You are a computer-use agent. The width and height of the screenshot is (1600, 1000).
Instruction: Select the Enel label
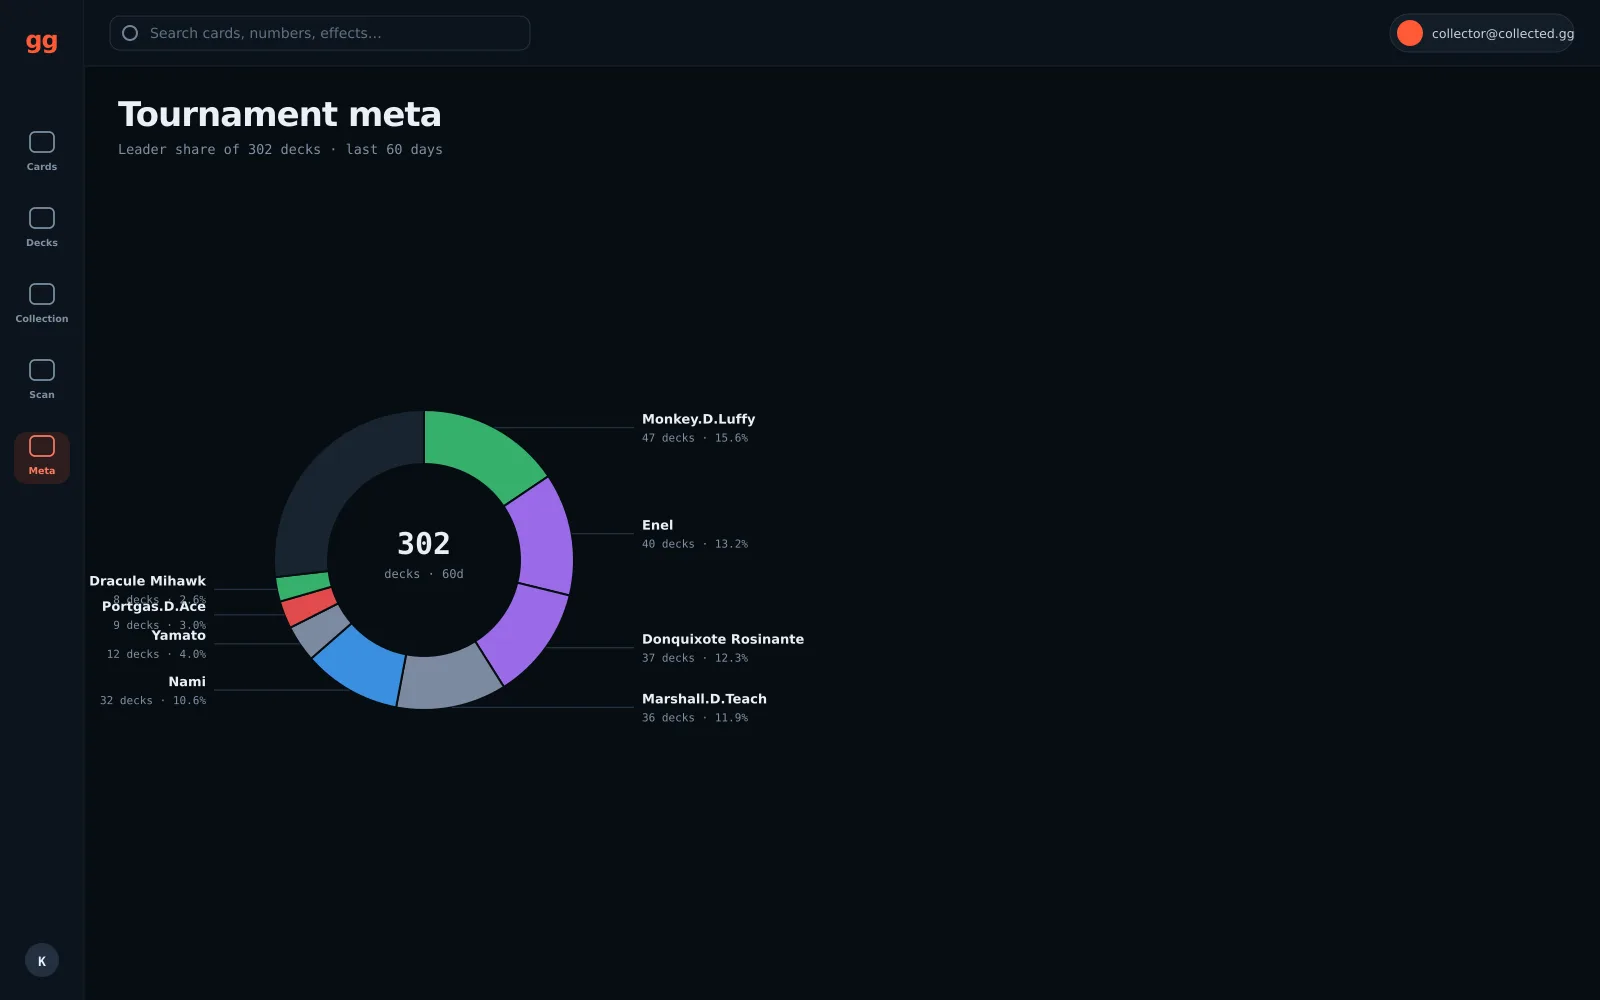tap(657, 525)
